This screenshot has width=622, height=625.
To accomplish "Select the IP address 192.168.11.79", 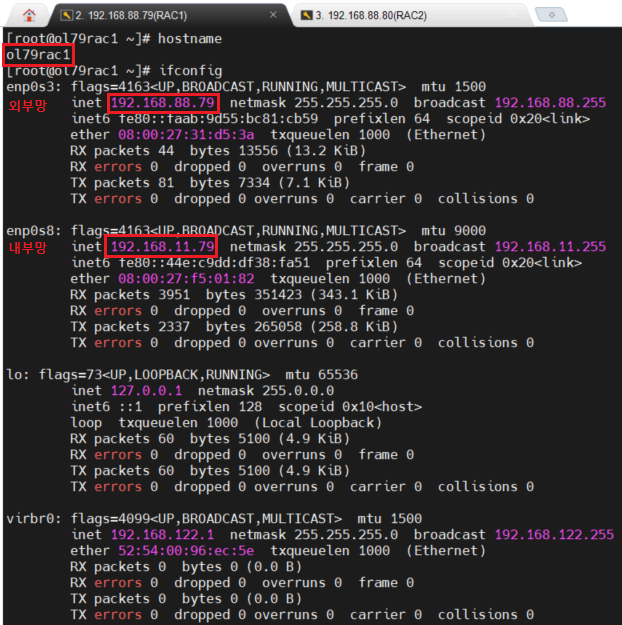I will [163, 247].
